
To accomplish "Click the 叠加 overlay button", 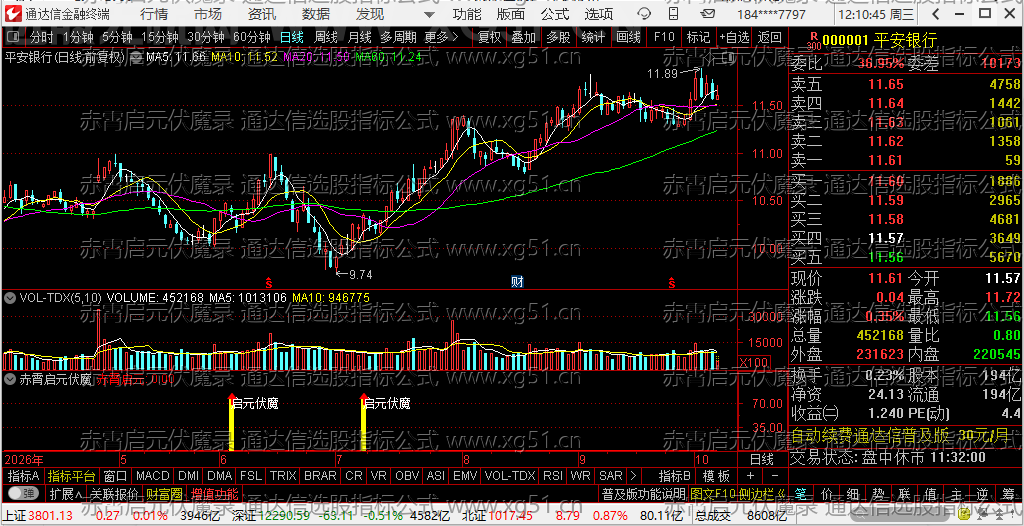I will tap(523, 37).
